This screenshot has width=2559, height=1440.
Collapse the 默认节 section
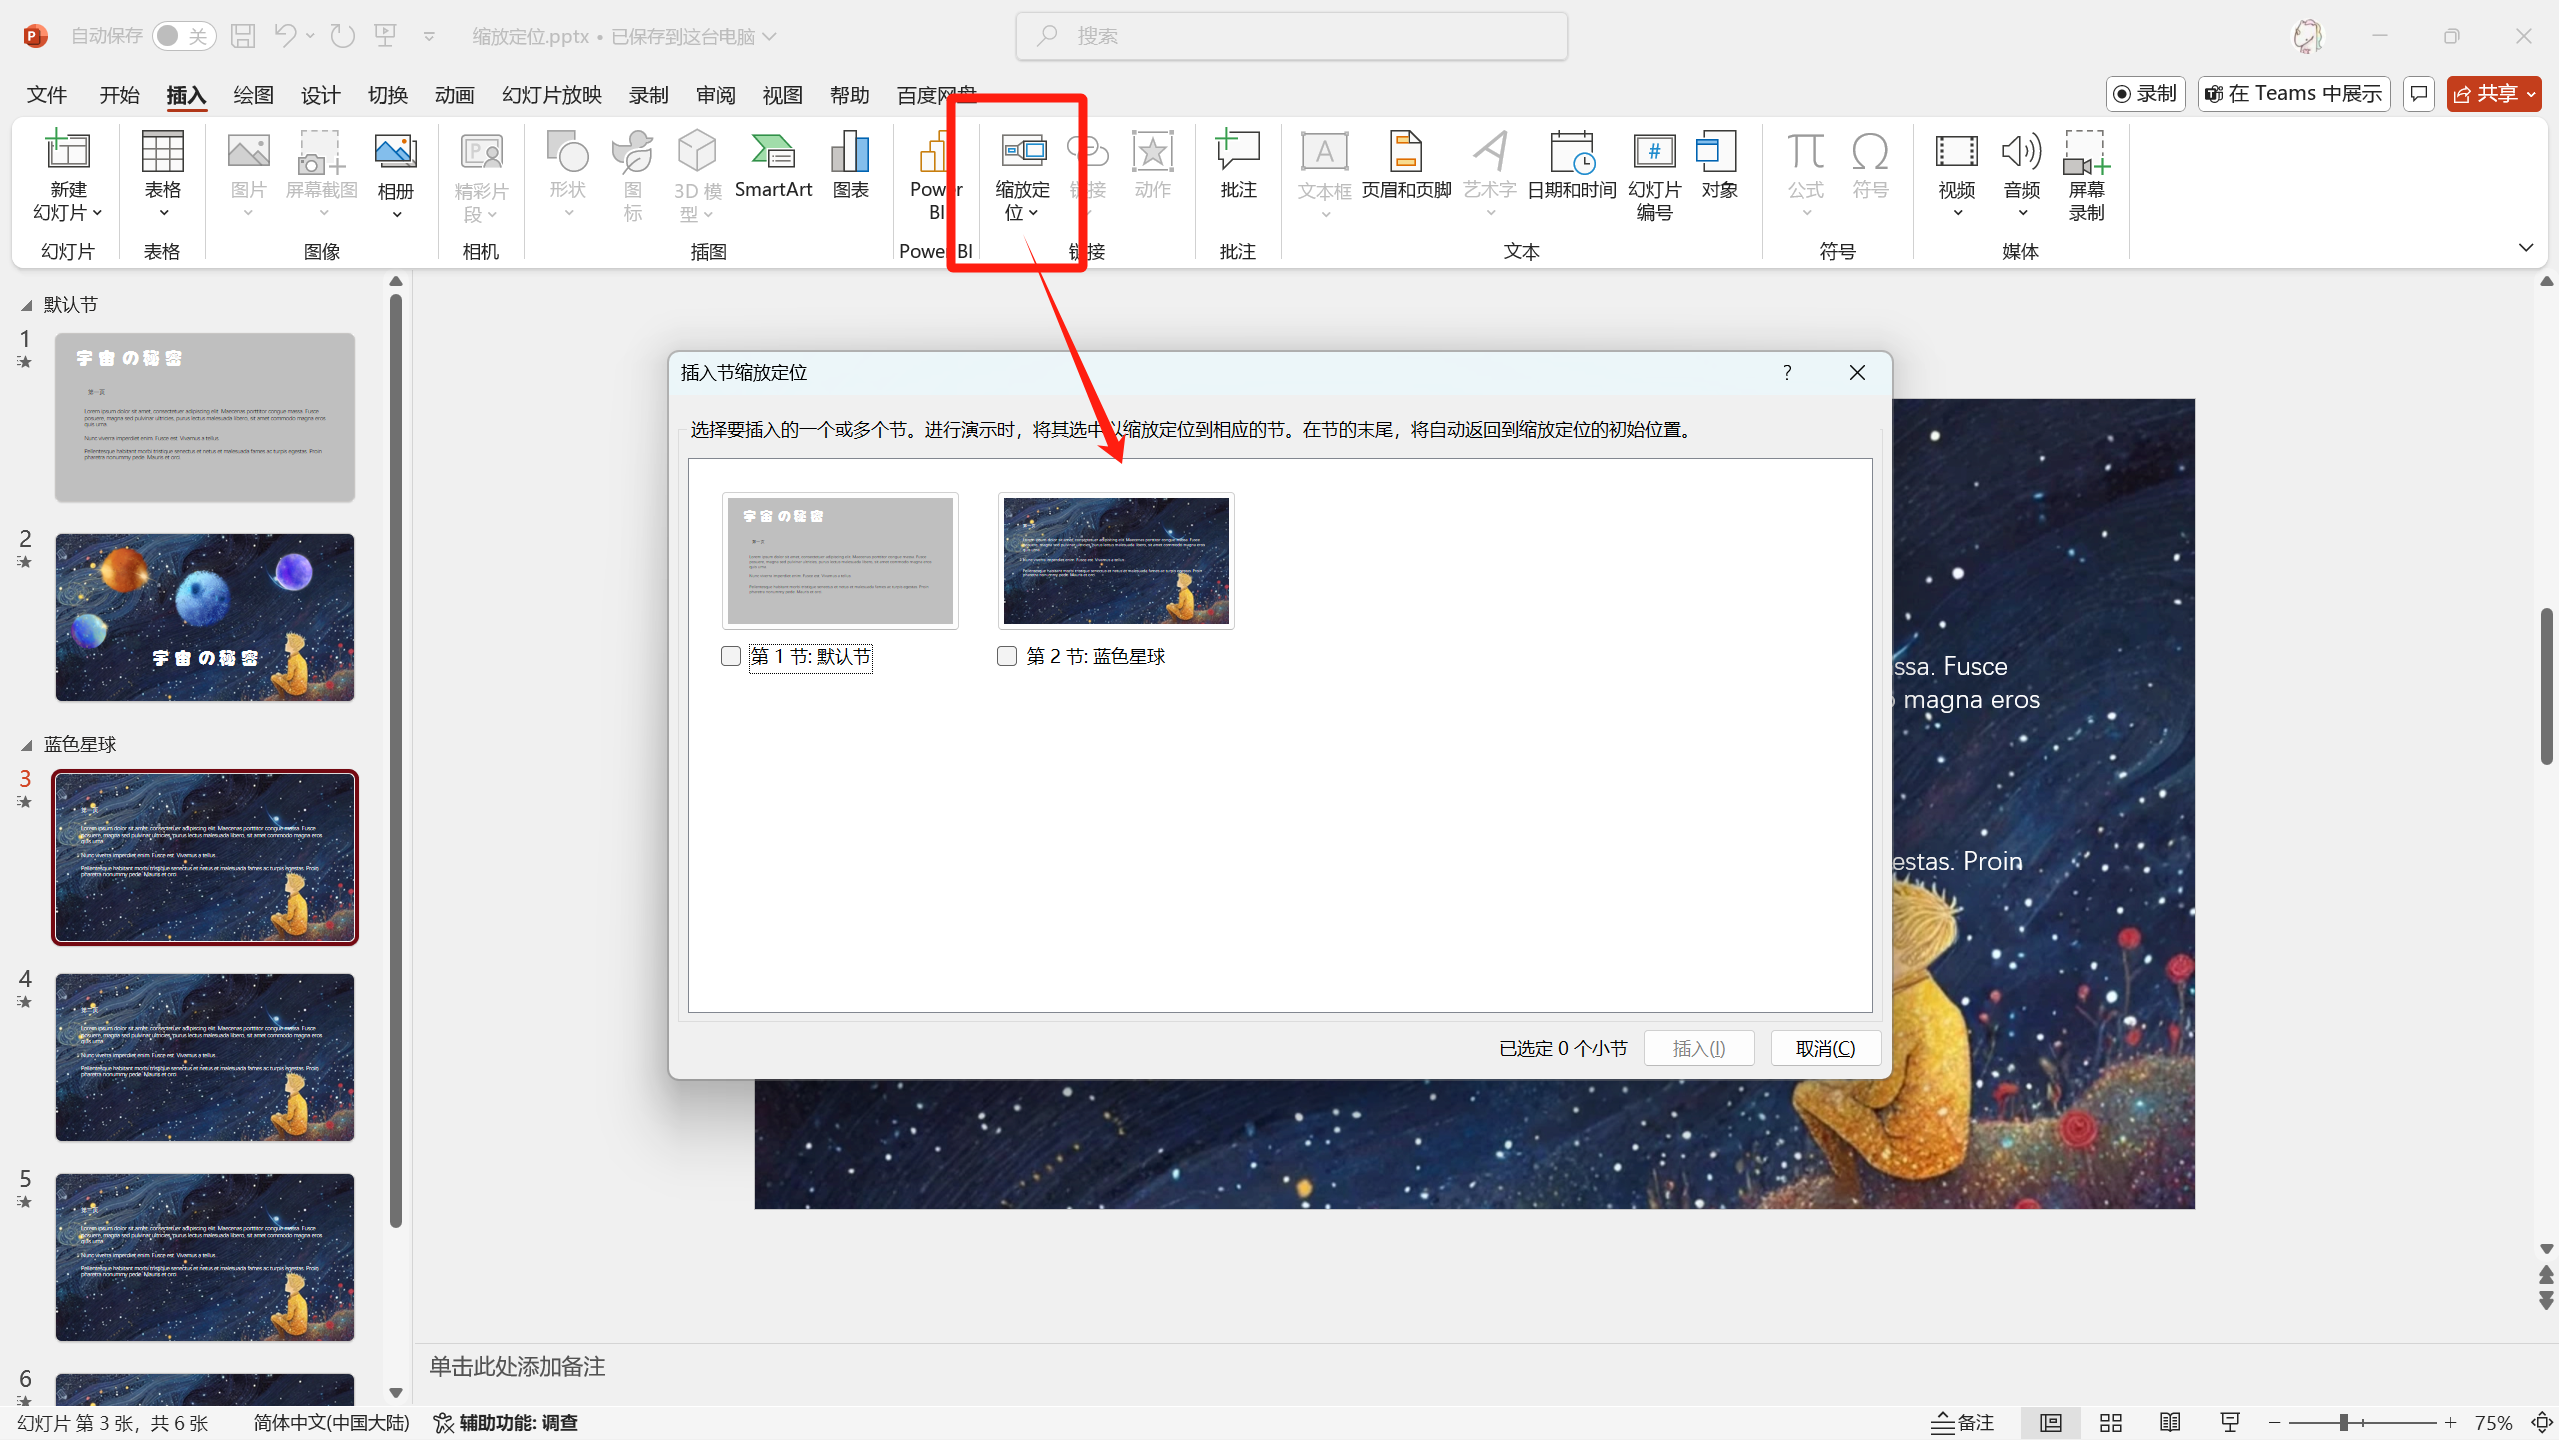point(27,305)
